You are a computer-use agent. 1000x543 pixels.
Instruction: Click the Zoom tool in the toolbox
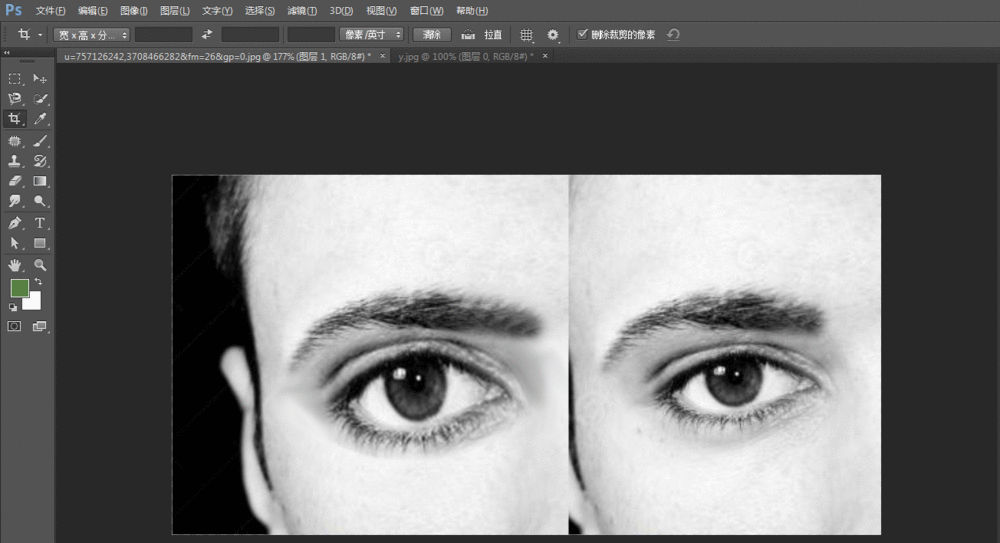click(x=40, y=265)
